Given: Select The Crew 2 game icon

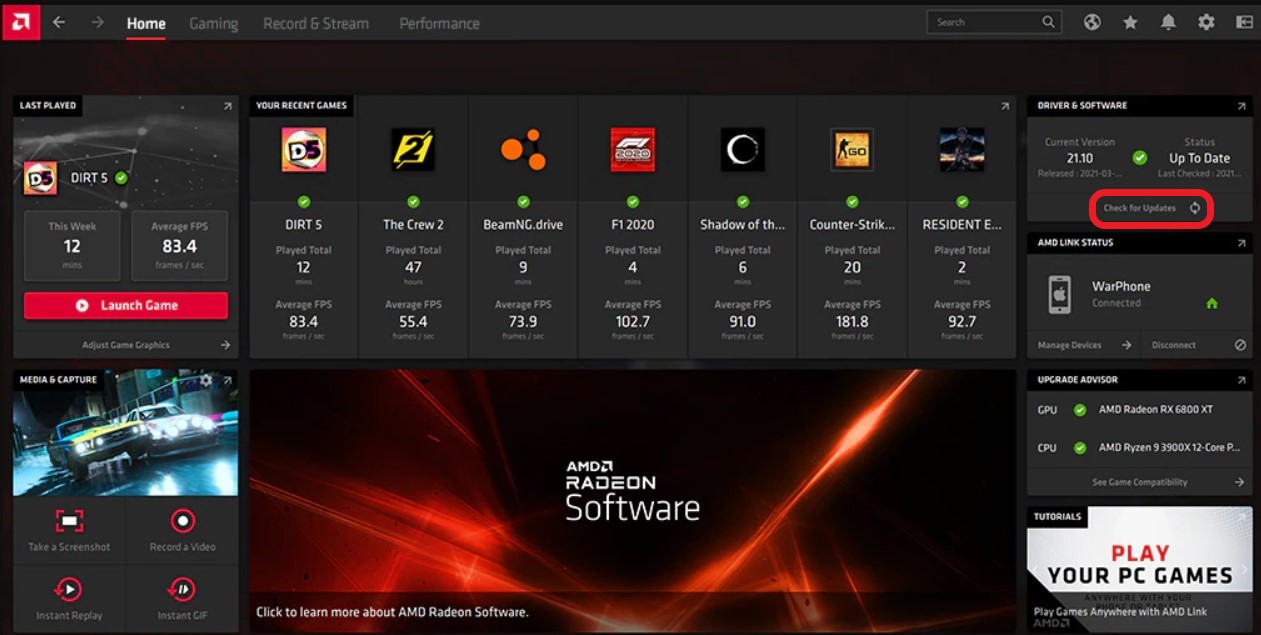Looking at the screenshot, I should point(413,150).
